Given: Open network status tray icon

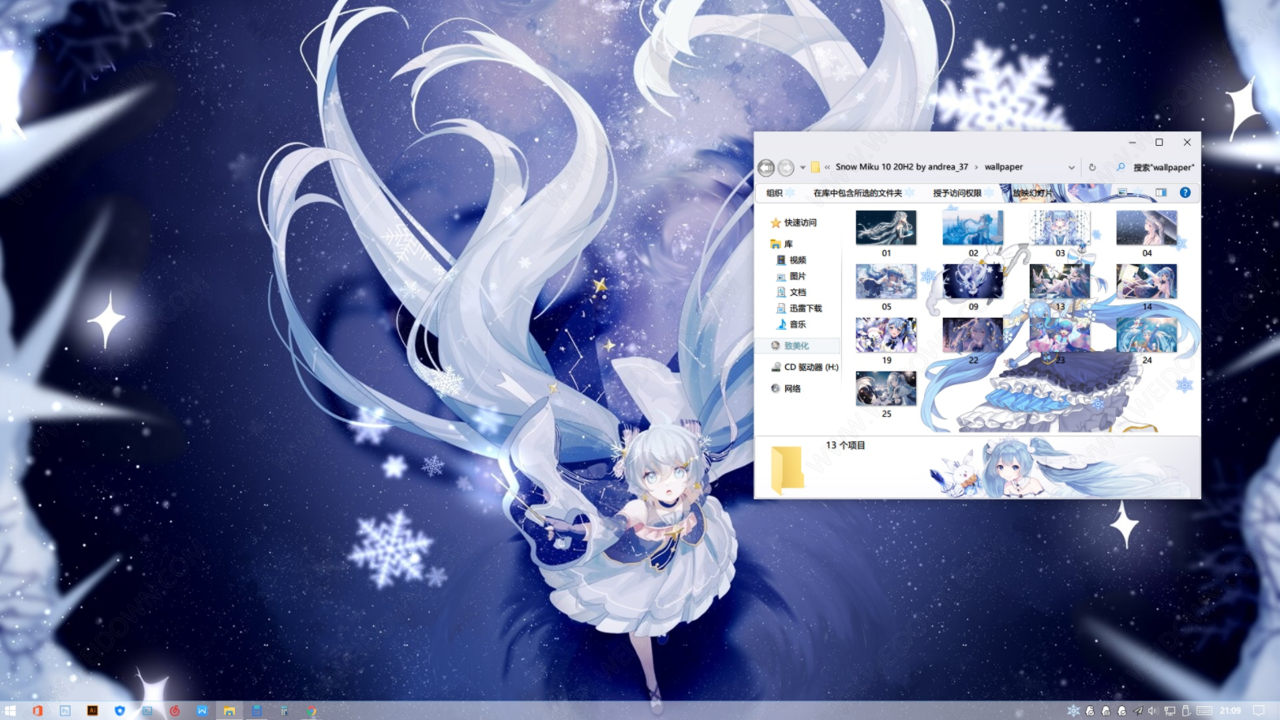Looking at the screenshot, I should [1170, 711].
